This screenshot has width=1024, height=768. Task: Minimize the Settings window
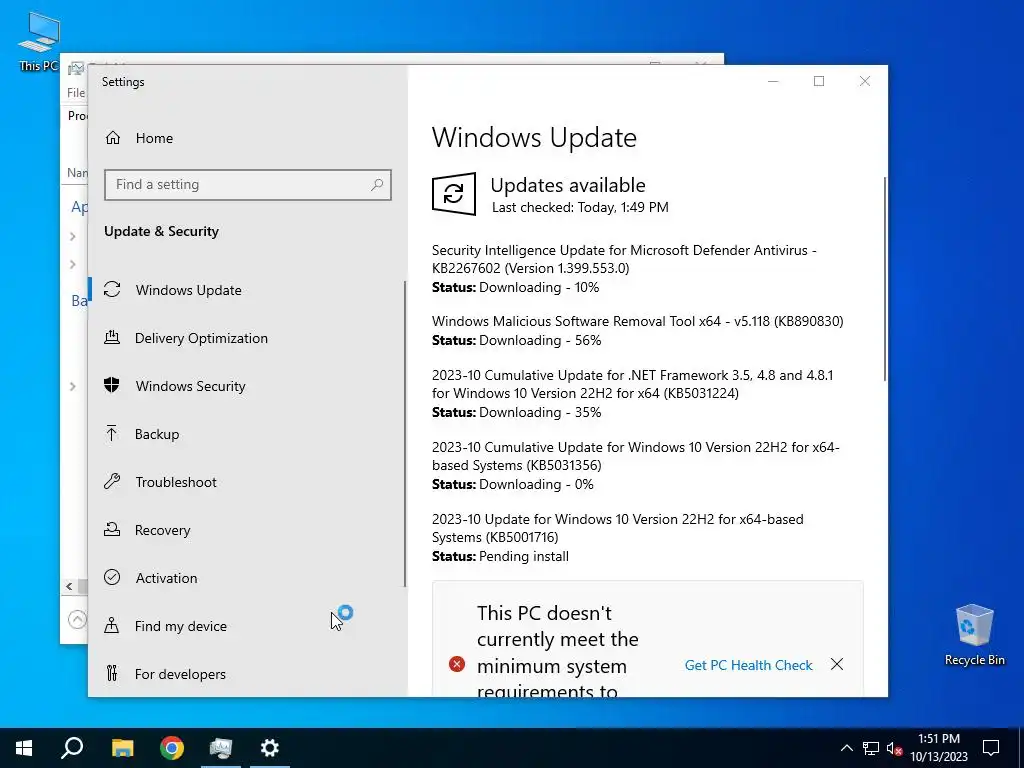[x=773, y=81]
